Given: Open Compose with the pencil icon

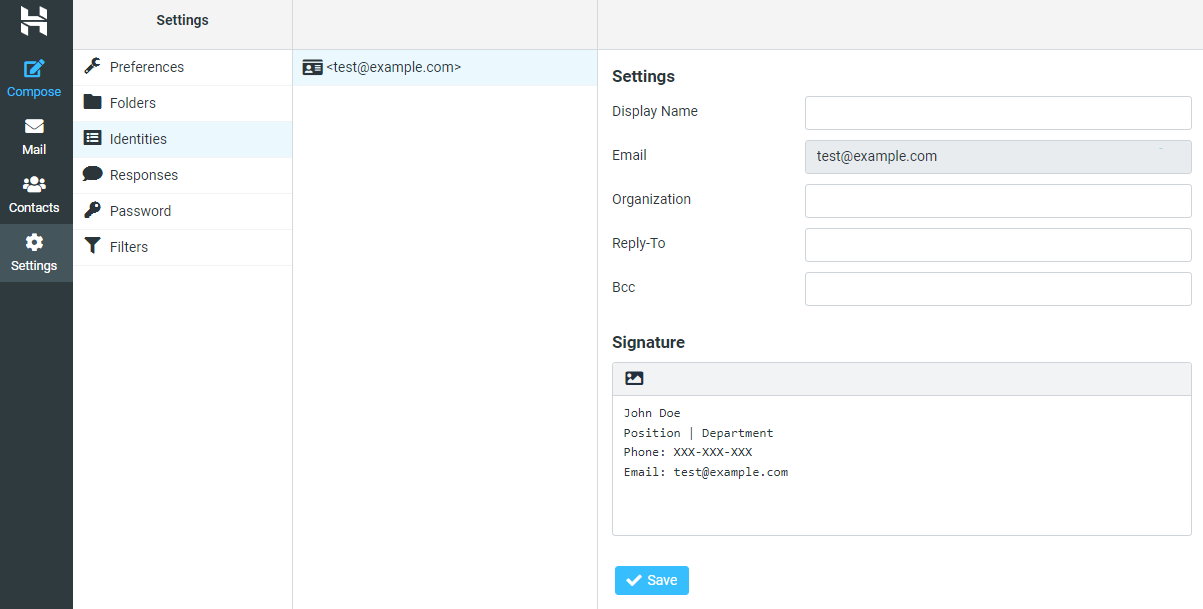Looking at the screenshot, I should 34,69.
